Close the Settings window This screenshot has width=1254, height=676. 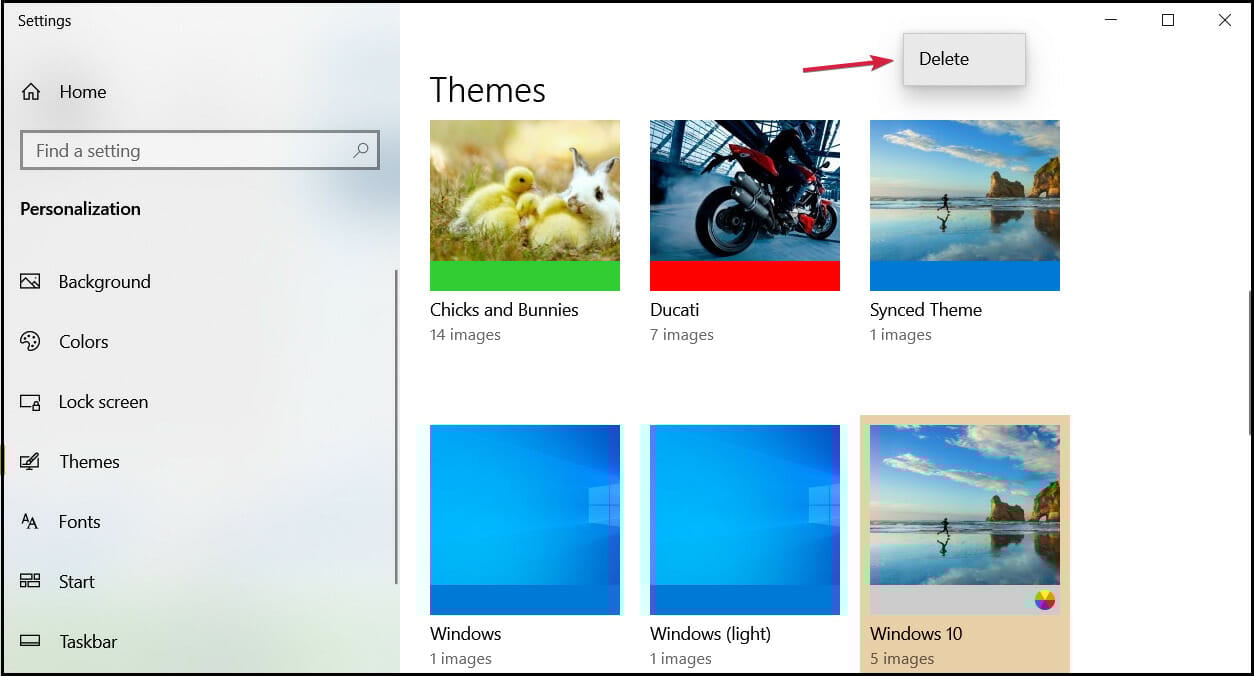point(1224,20)
